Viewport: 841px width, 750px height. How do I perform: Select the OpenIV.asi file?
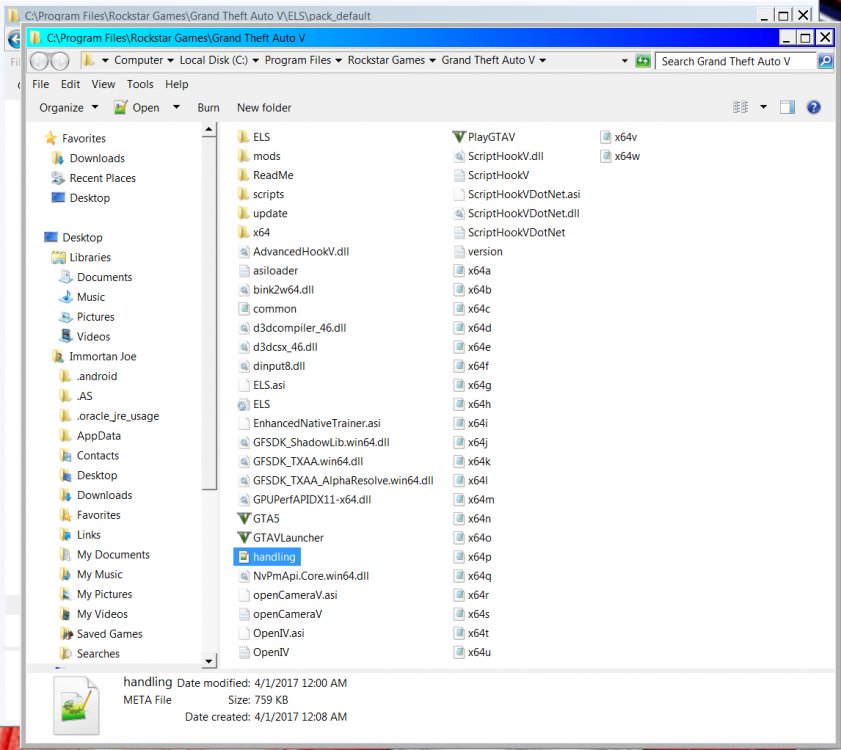pyautogui.click(x=278, y=633)
